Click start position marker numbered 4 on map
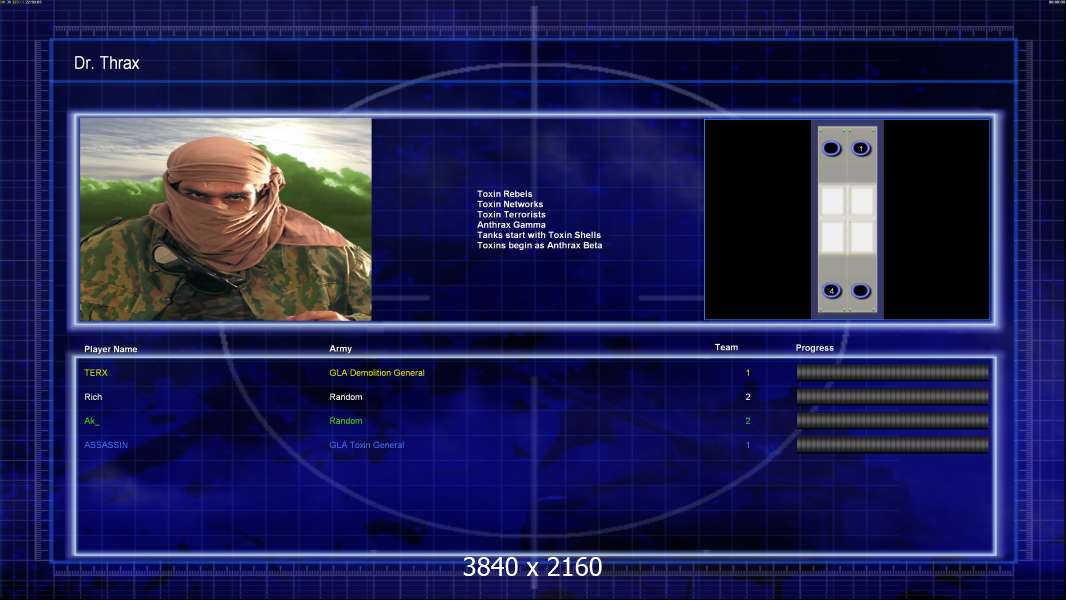1066x600 pixels. click(x=831, y=291)
